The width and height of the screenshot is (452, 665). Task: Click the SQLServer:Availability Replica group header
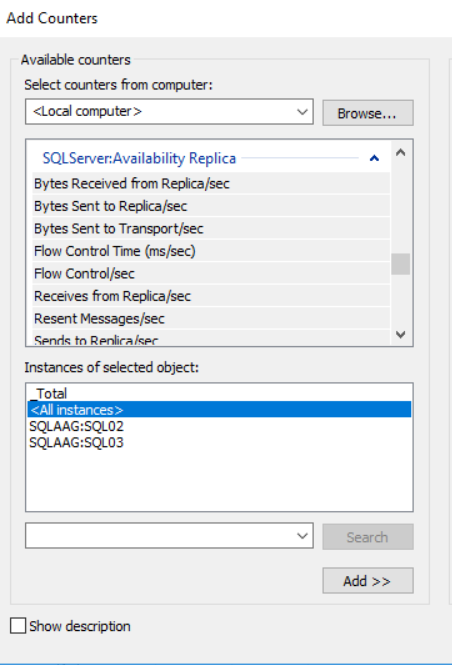pos(139,158)
